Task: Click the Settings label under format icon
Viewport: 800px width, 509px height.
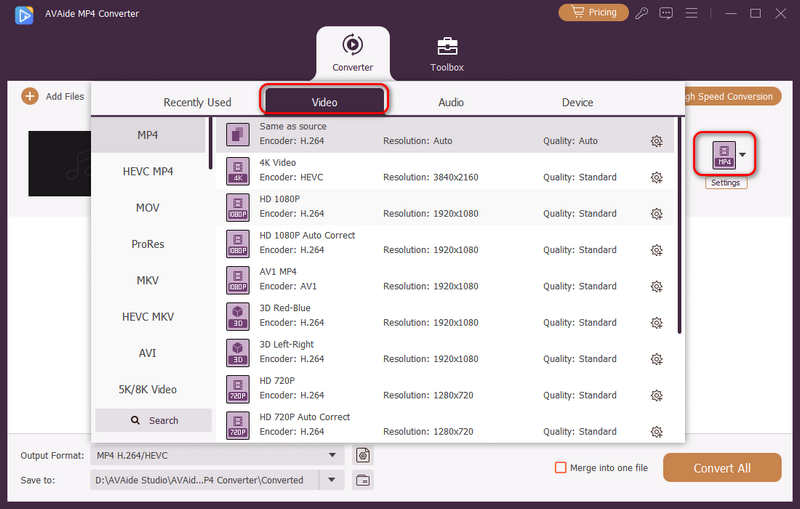Action: pos(726,183)
